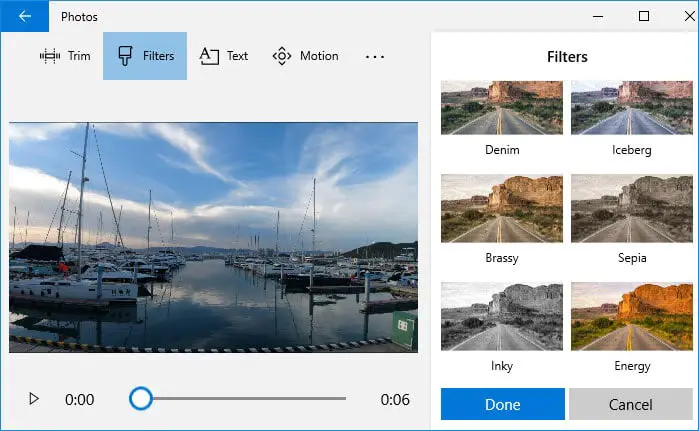Click the Done button
Viewport: 699px width, 431px height.
pyautogui.click(x=502, y=404)
